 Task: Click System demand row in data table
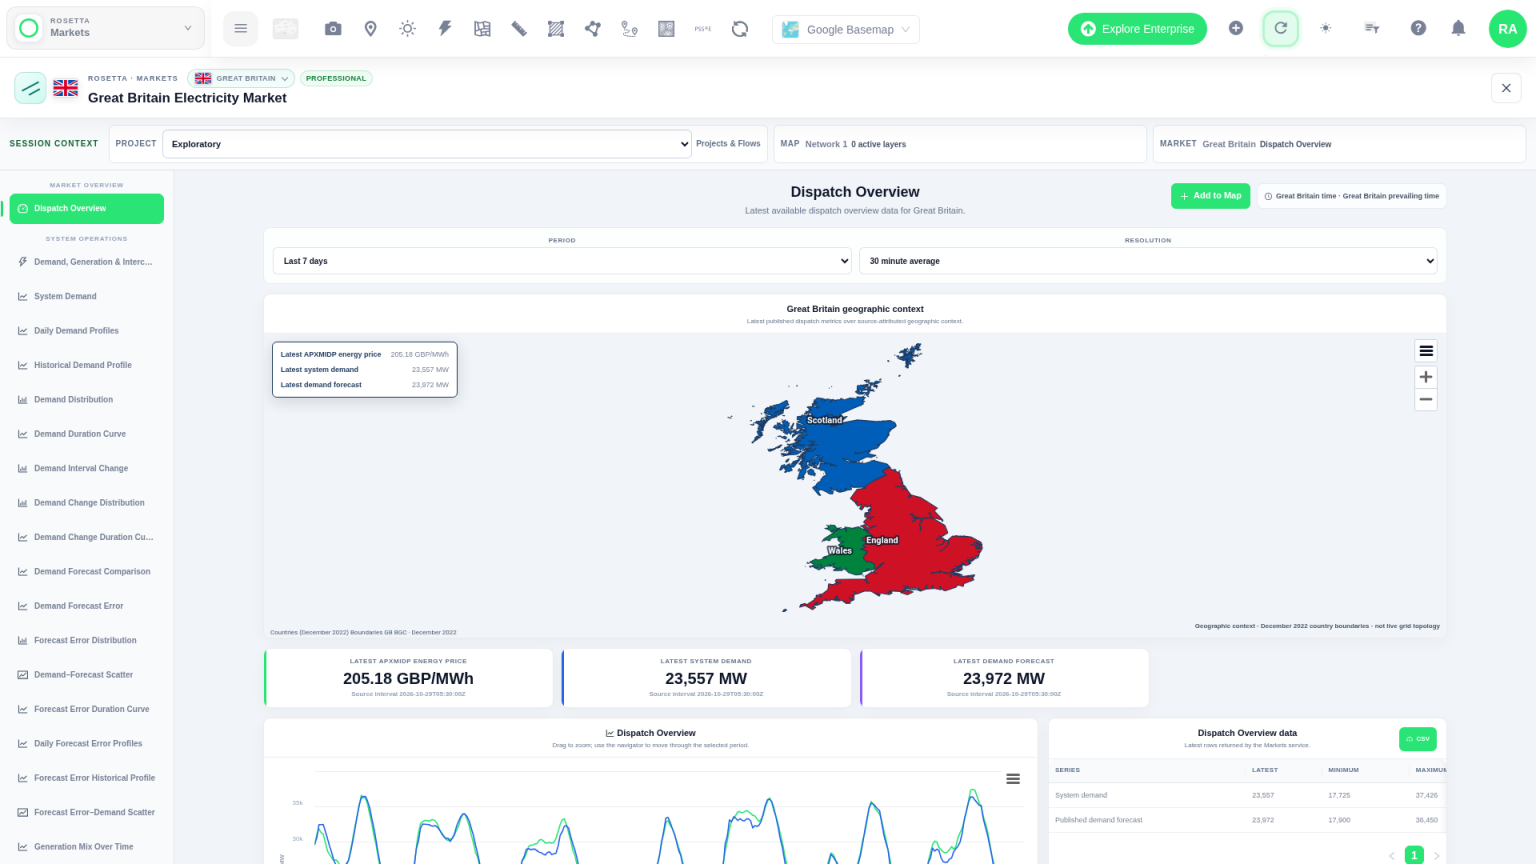click(x=1247, y=795)
